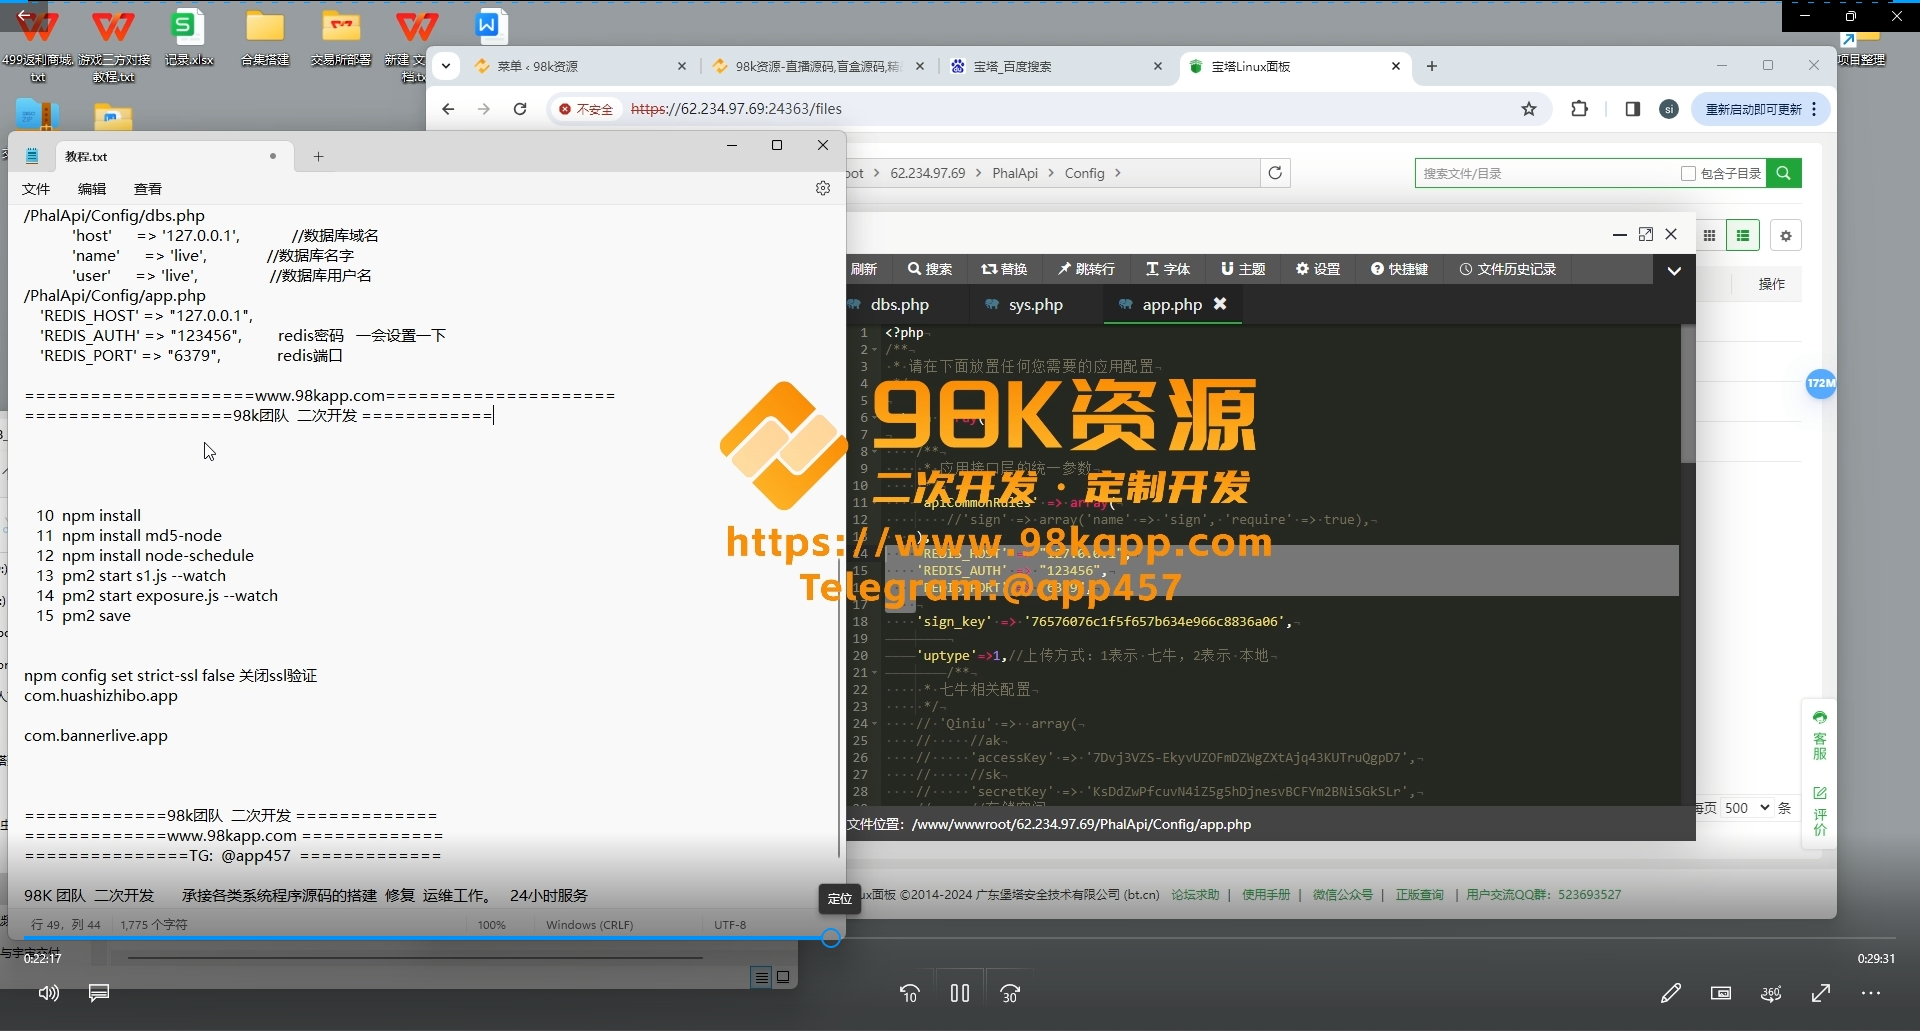Screen dimensions: 1920x1031
Task: Fold code at line 24
Action: click(875, 723)
